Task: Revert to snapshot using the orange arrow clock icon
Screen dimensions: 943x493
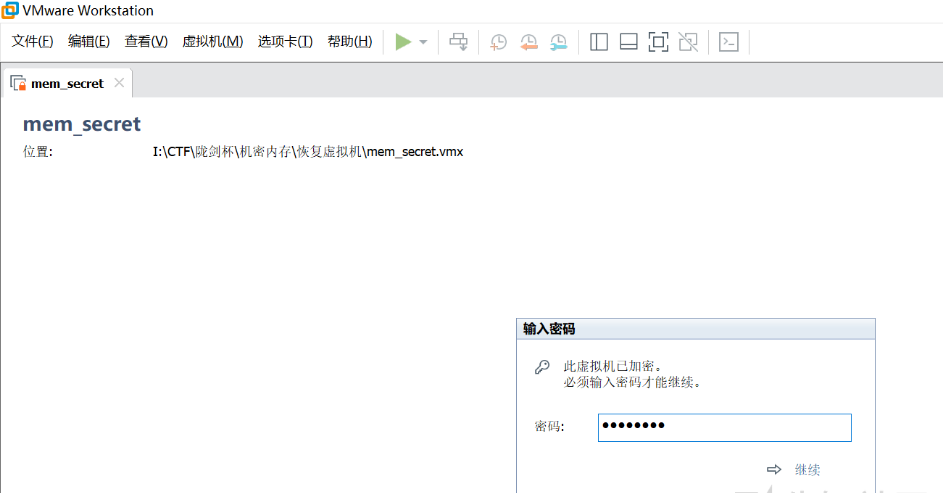Action: 529,42
